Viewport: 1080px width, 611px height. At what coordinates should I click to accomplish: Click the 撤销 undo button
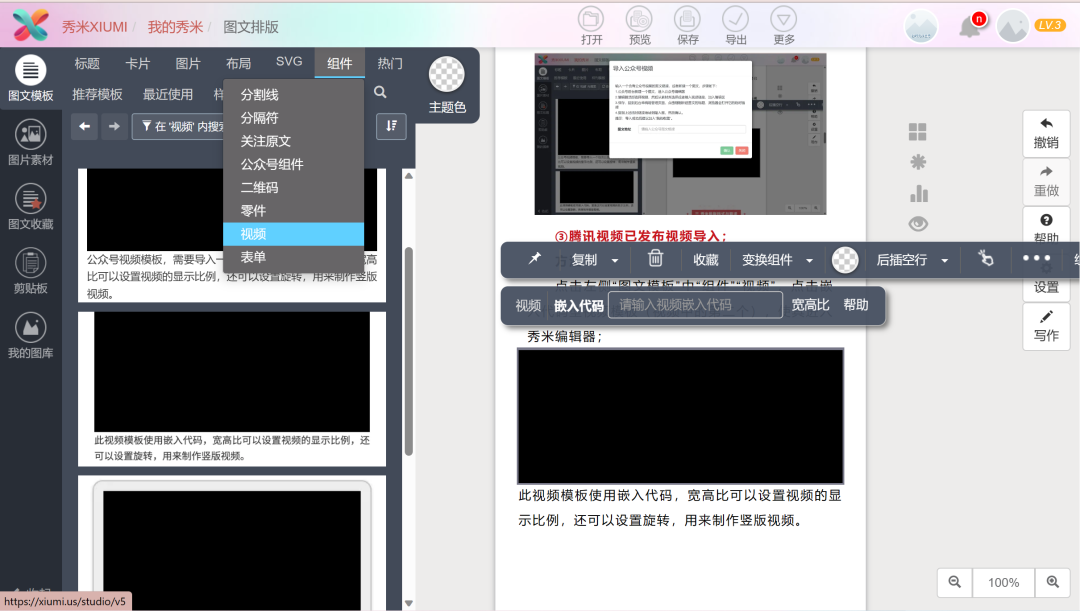click(1046, 134)
